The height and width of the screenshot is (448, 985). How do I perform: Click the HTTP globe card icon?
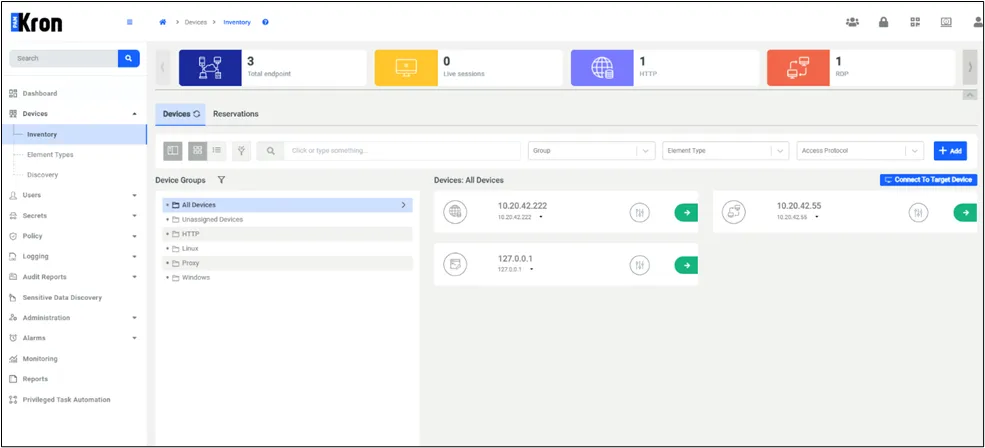[602, 68]
